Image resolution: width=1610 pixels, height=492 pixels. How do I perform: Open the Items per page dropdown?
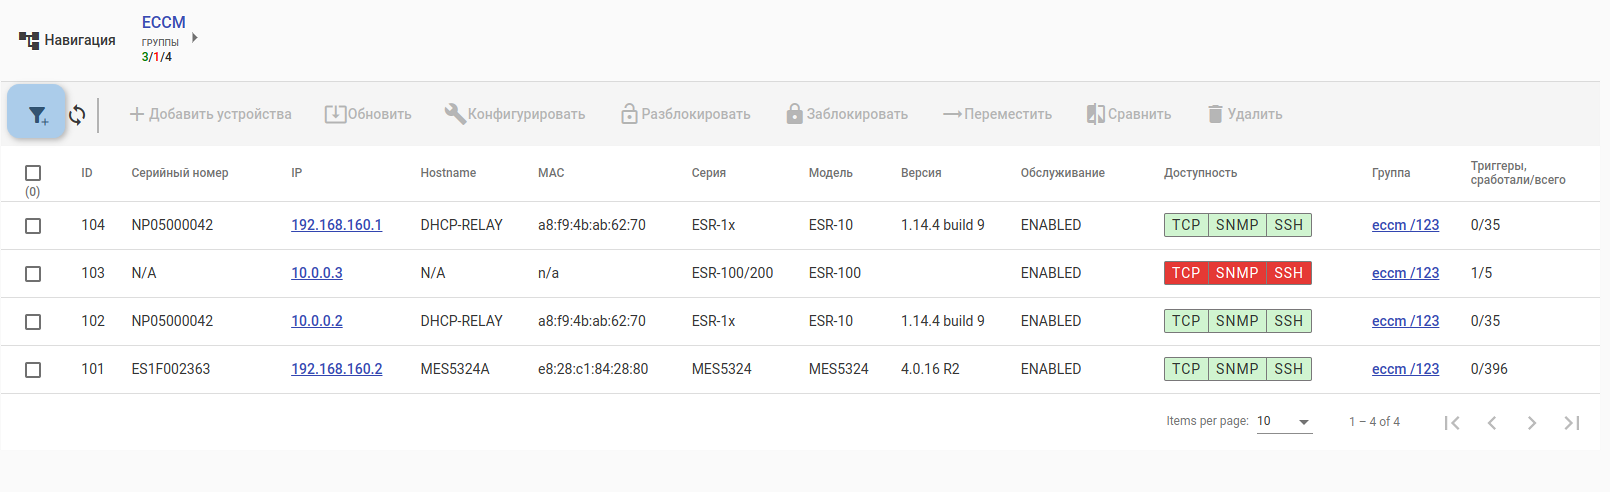pos(1284,422)
